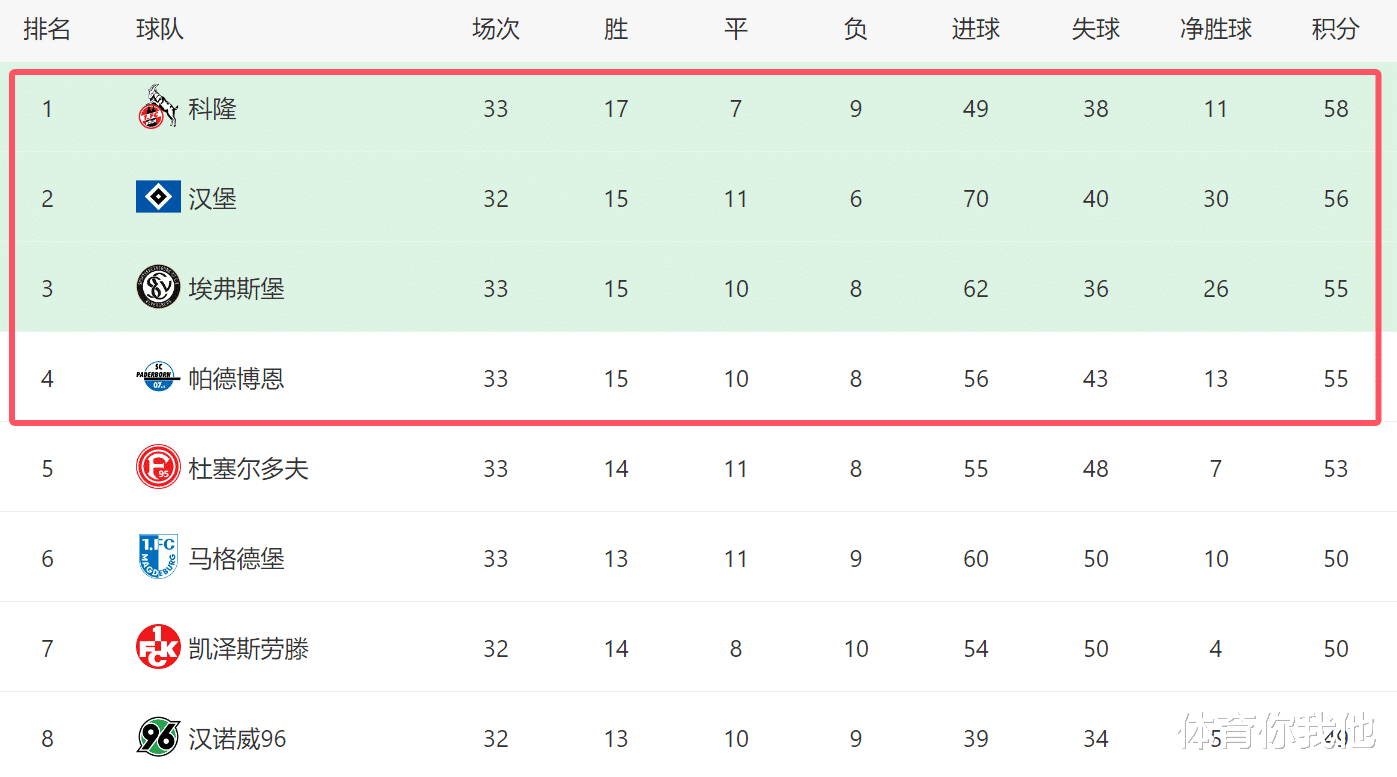Click the 汉诺威96 green logo
Viewport: 1397px width, 777px height.
[158, 737]
